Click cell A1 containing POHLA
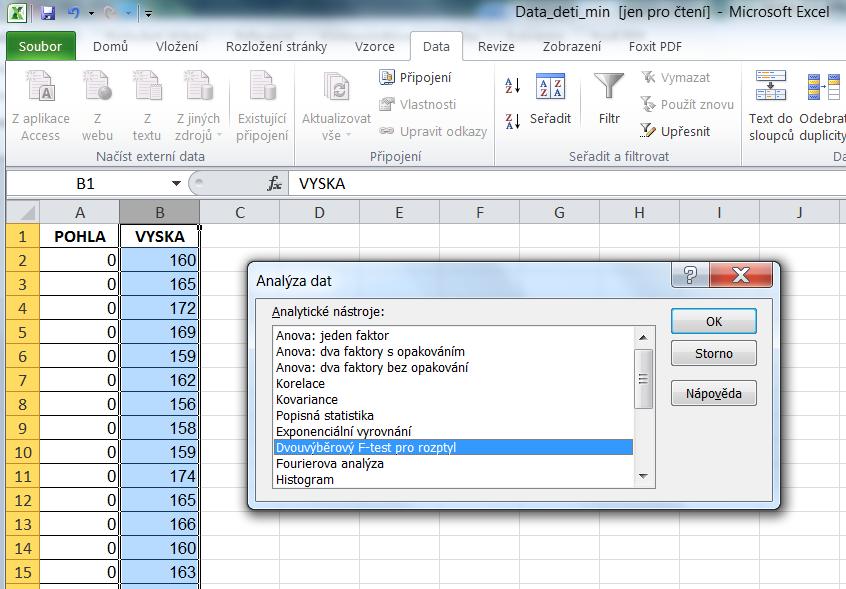 (x=80, y=236)
